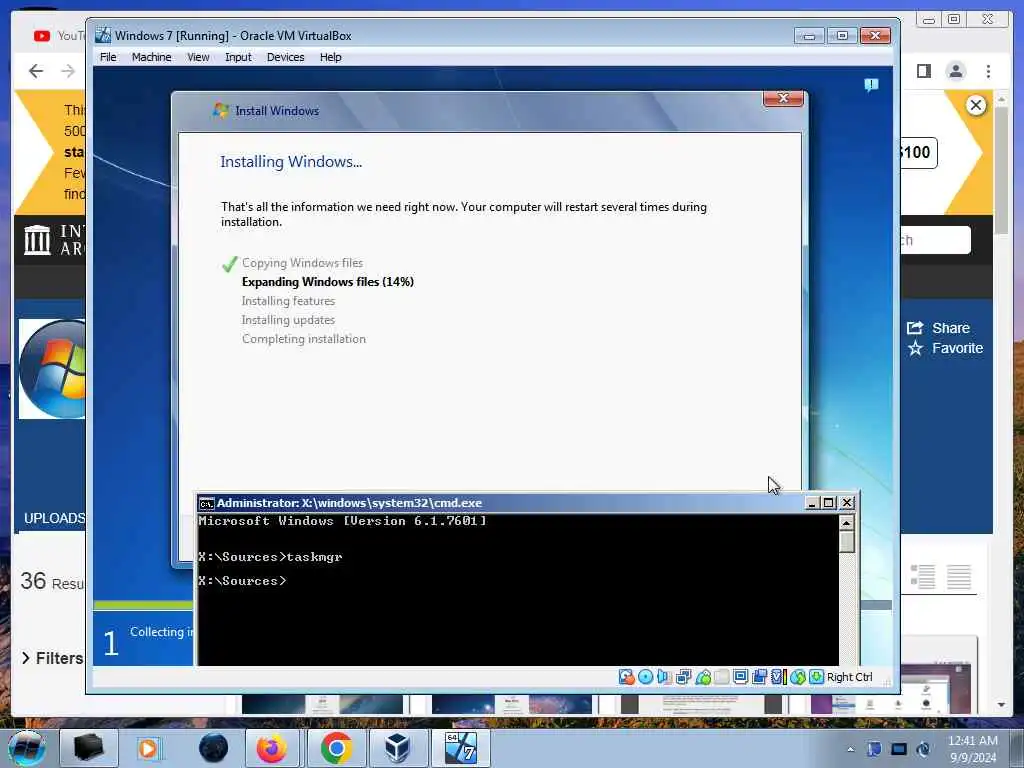
Task: Click the USB devices indicator in VirtualBox status bar
Action: point(703,677)
